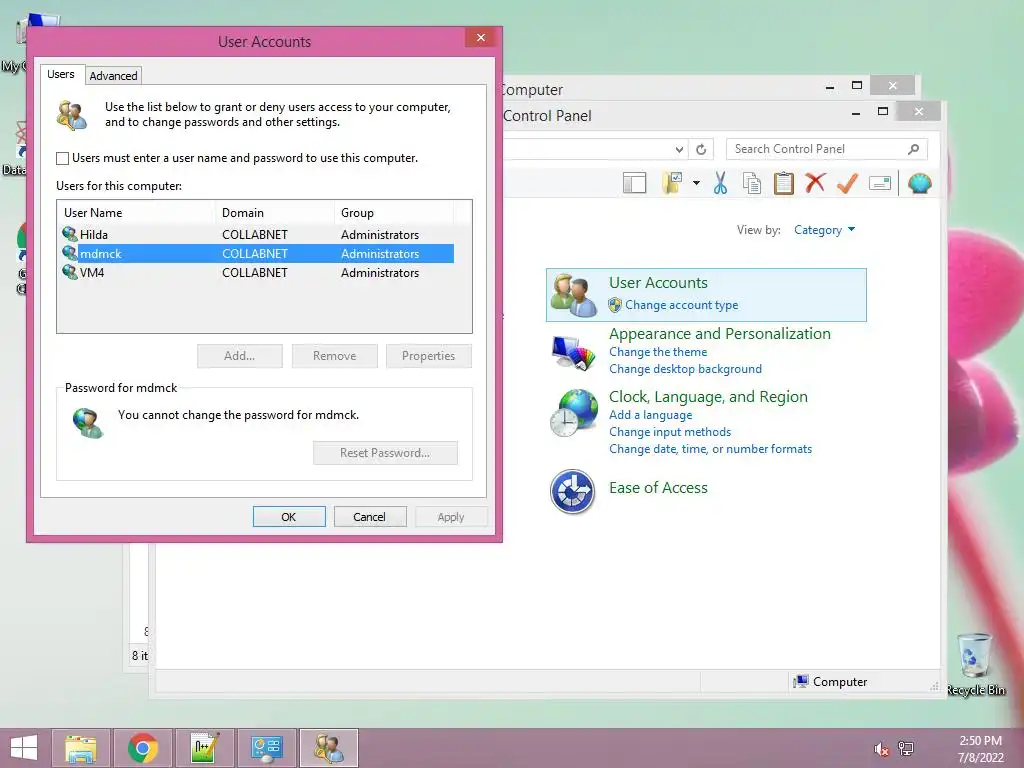Click Change desktop background link
The image size is (1024, 768).
point(685,369)
